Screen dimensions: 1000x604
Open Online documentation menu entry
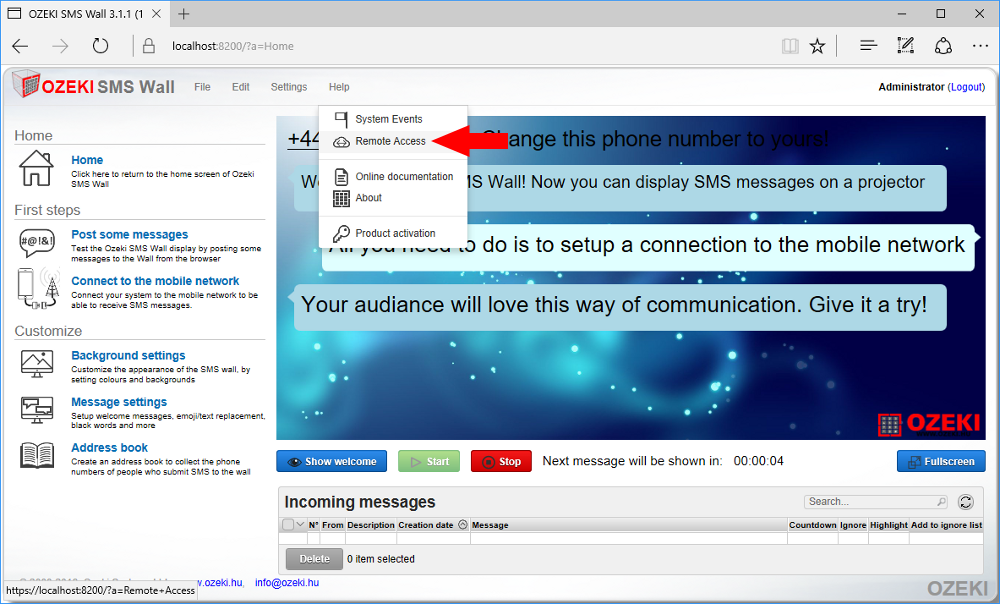pos(393,177)
